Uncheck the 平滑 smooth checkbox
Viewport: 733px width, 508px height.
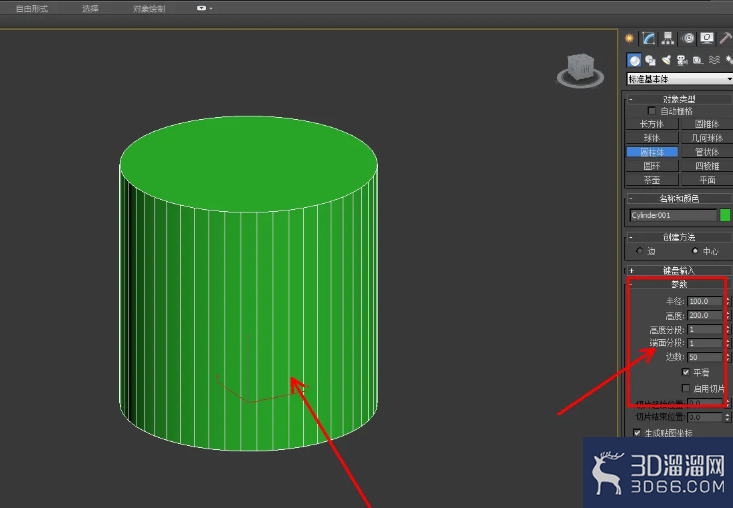tap(685, 372)
